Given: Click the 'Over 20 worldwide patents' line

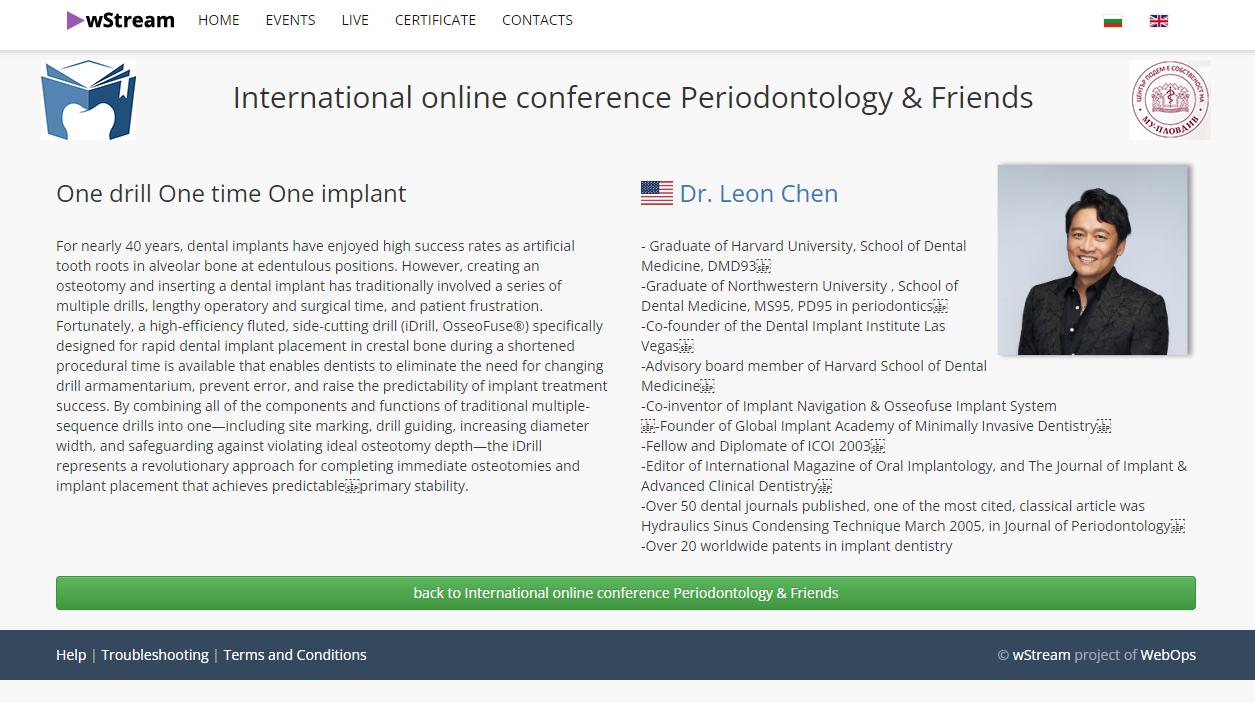Looking at the screenshot, I should pyautogui.click(x=797, y=546).
